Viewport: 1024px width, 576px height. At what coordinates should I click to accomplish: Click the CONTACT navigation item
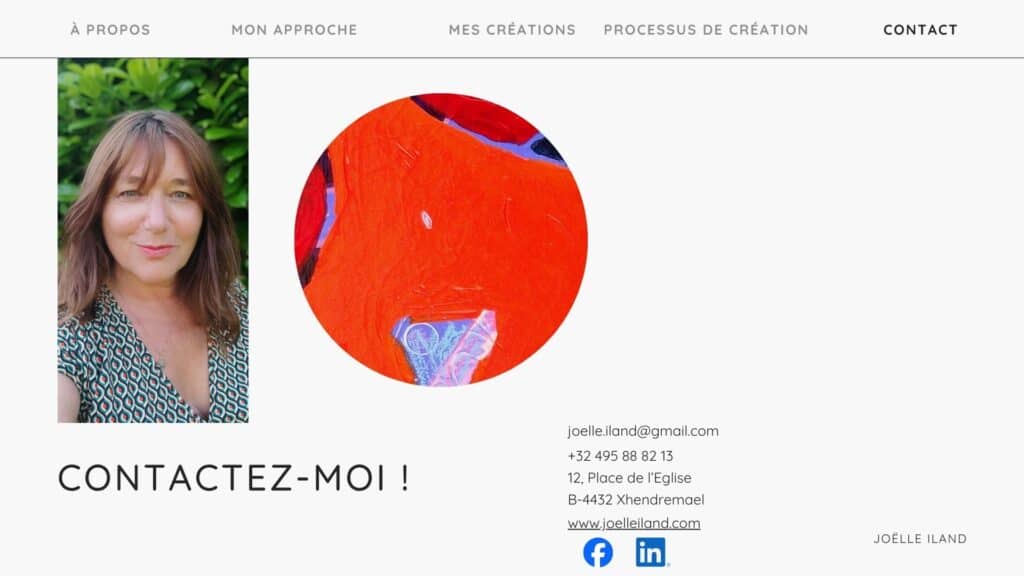[920, 29]
